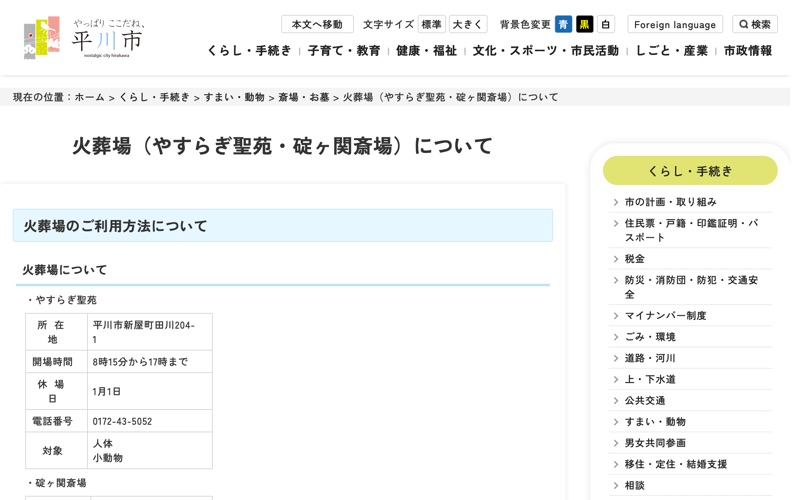Viewport: 800px width, 500px height.
Task: Open 防災・消防団・防犯・交通安全 sidebar link
Action: (691, 287)
